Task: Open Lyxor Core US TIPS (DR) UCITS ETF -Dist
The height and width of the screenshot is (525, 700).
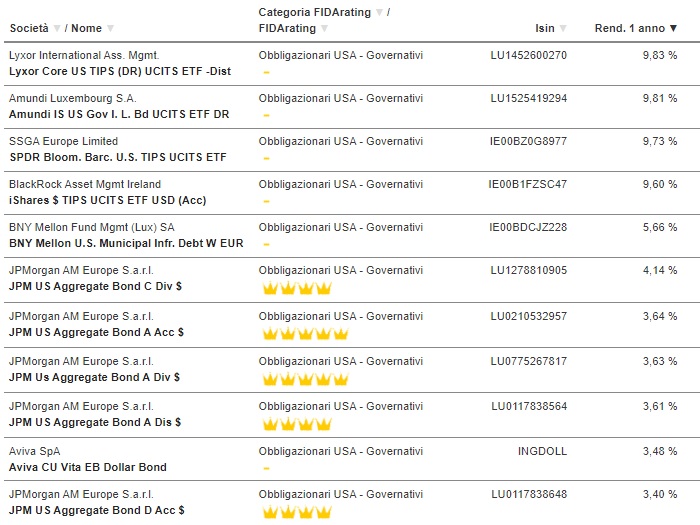Action: coord(120,71)
